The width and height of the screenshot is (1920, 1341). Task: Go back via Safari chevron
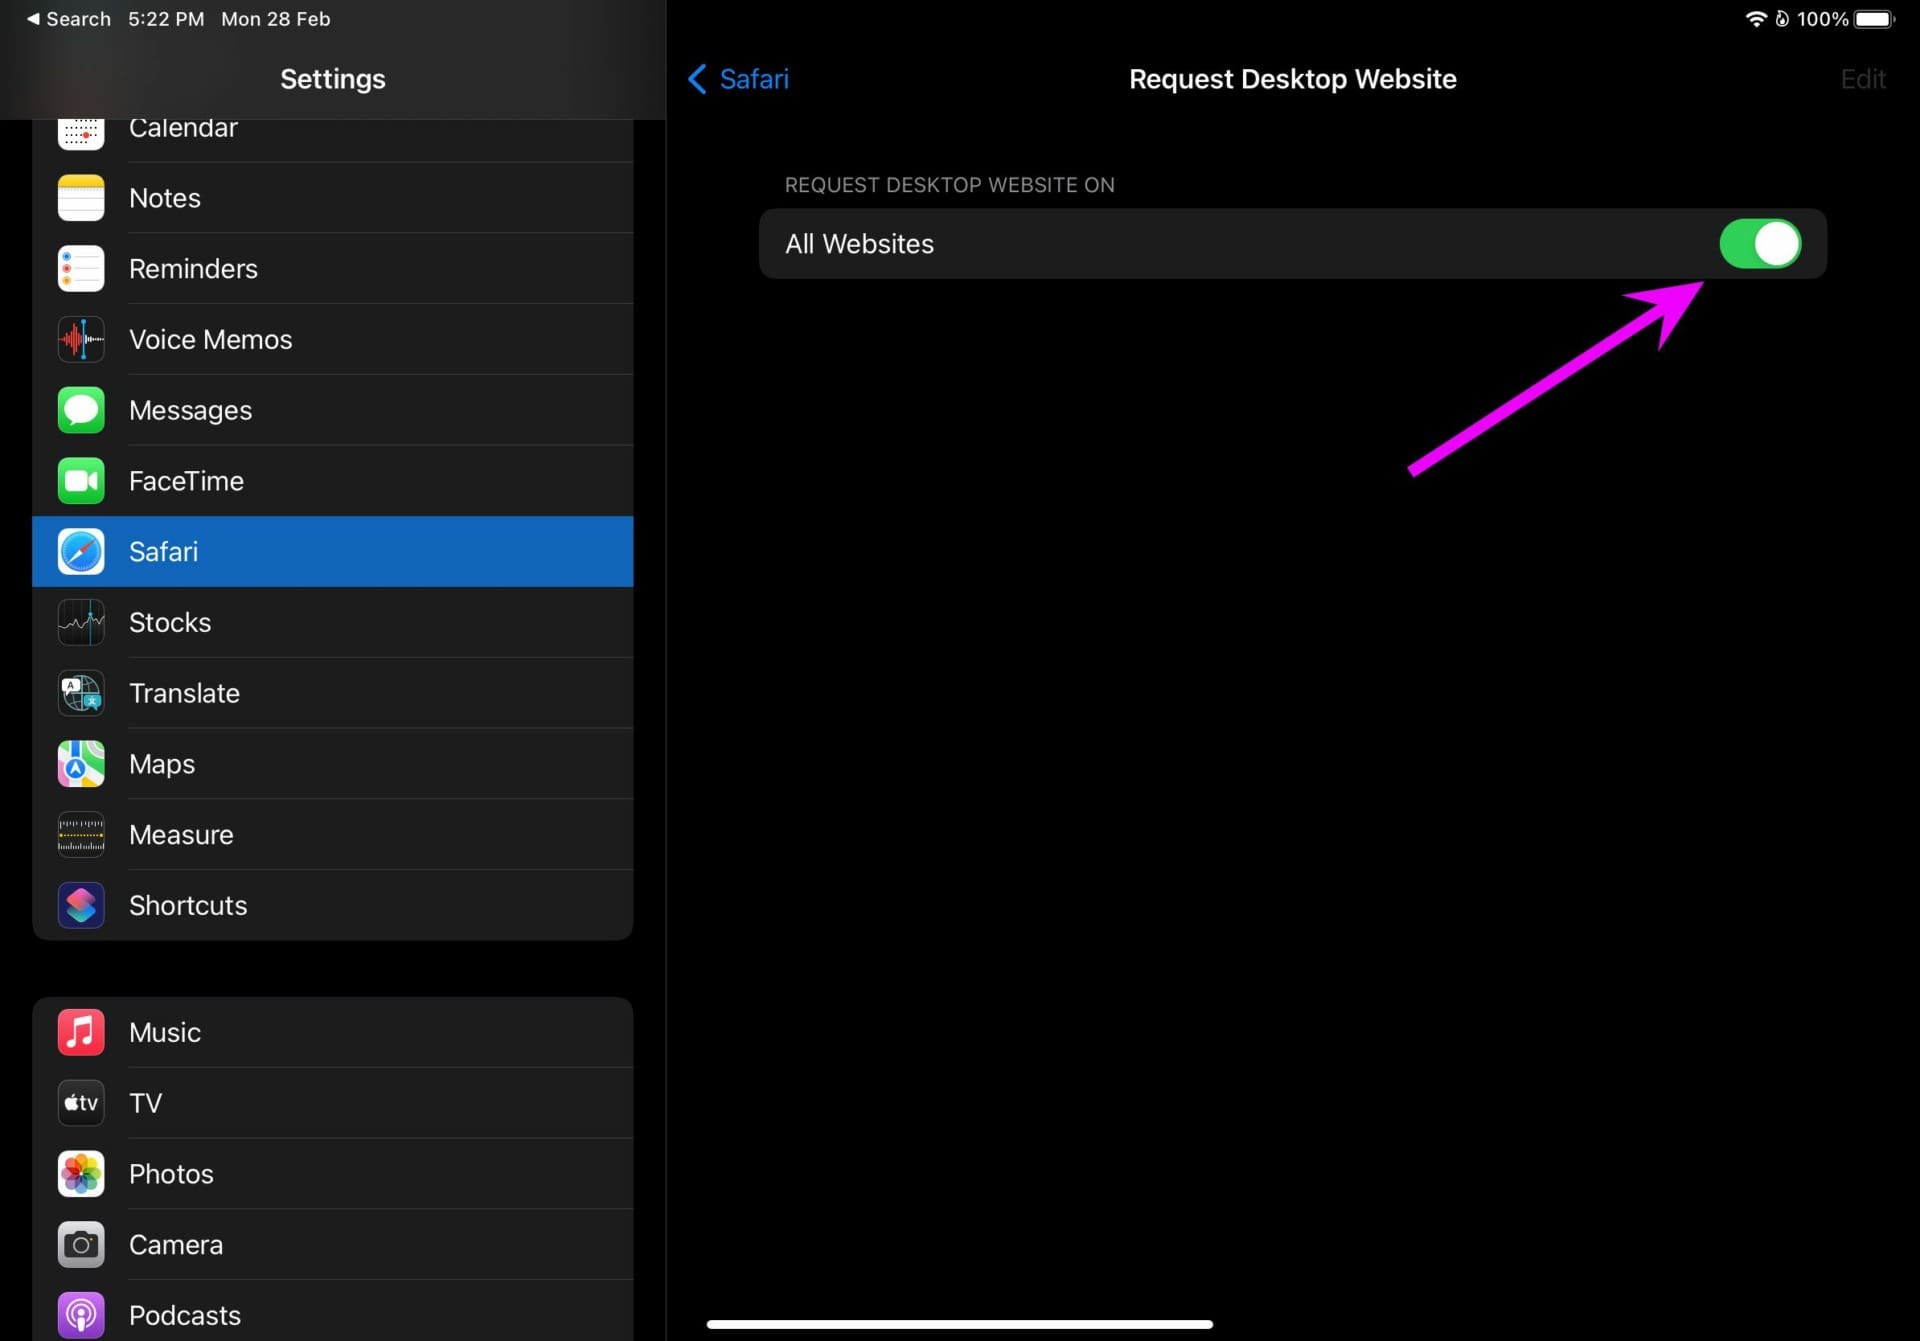738,79
